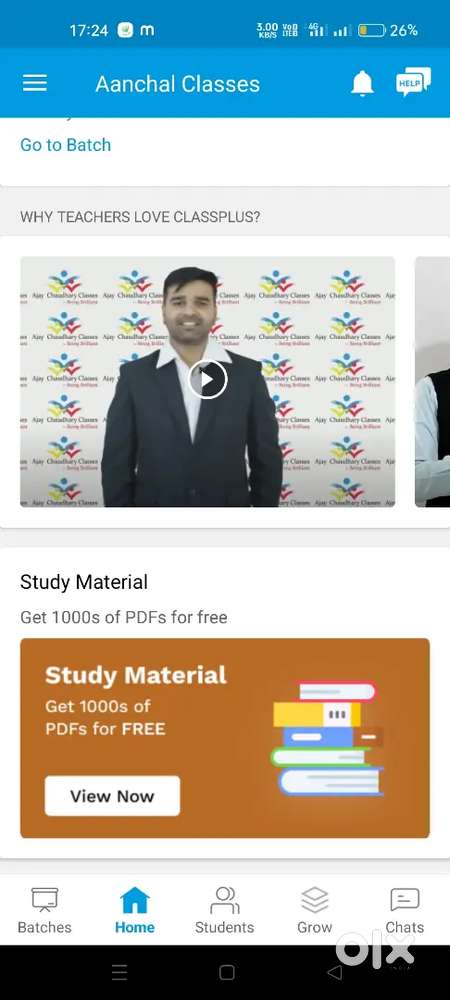Select the Home tab
This screenshot has height=1000, width=450.
[x=134, y=911]
